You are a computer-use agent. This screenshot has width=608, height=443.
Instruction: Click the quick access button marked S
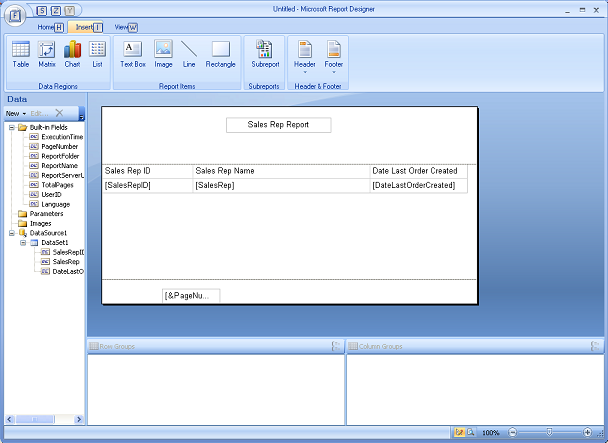tap(42, 10)
